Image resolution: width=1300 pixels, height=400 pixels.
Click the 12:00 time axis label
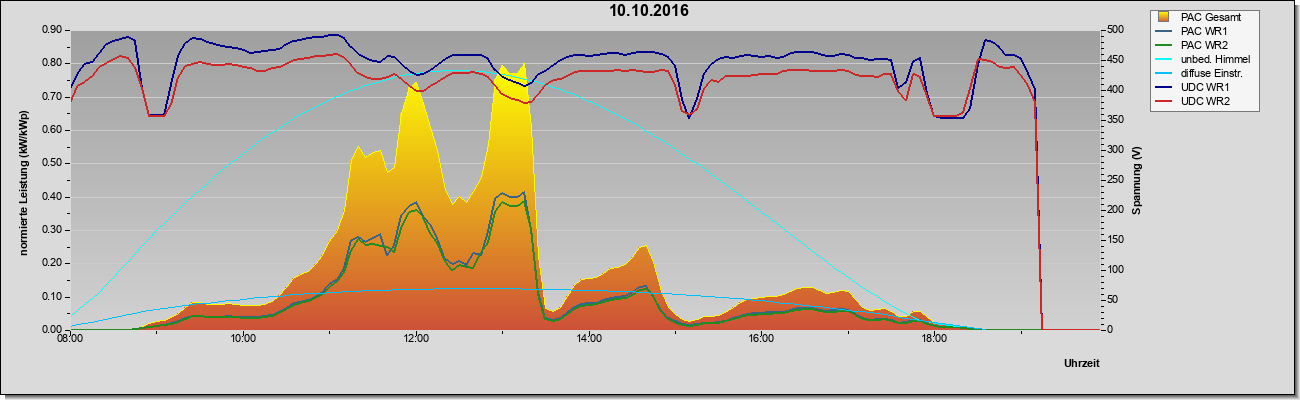click(416, 340)
